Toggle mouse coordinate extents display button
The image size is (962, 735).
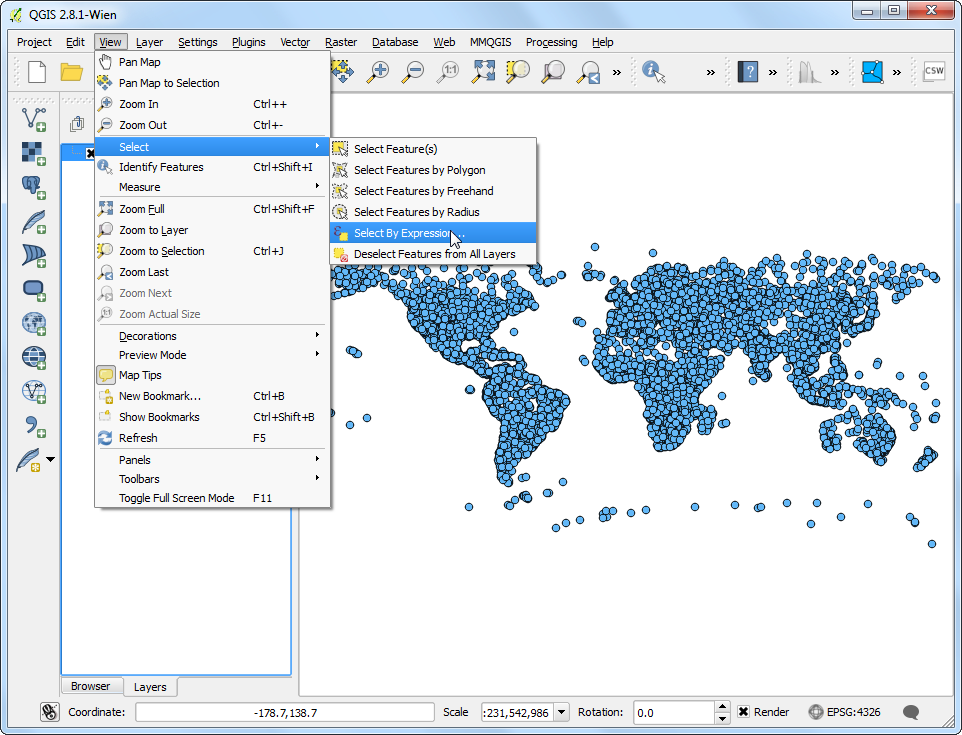(x=50, y=712)
